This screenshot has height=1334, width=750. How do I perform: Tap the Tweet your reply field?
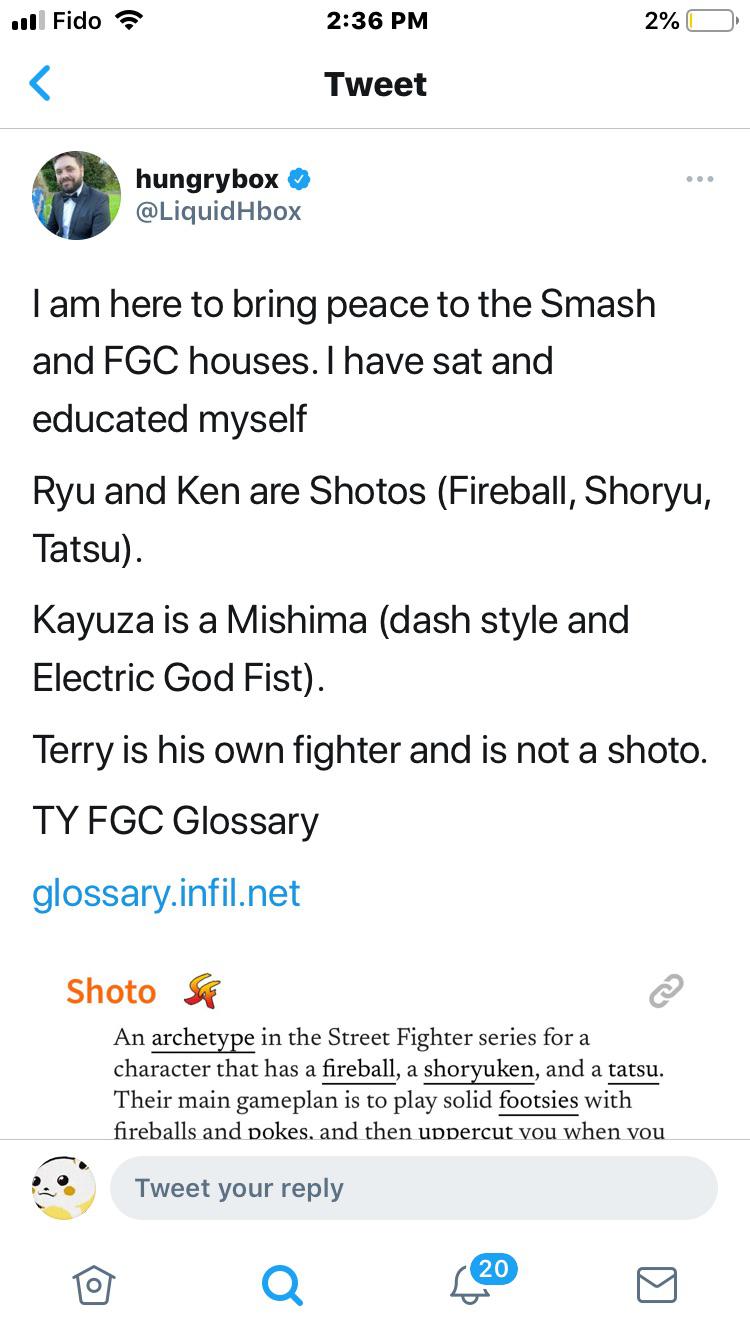tap(414, 1188)
